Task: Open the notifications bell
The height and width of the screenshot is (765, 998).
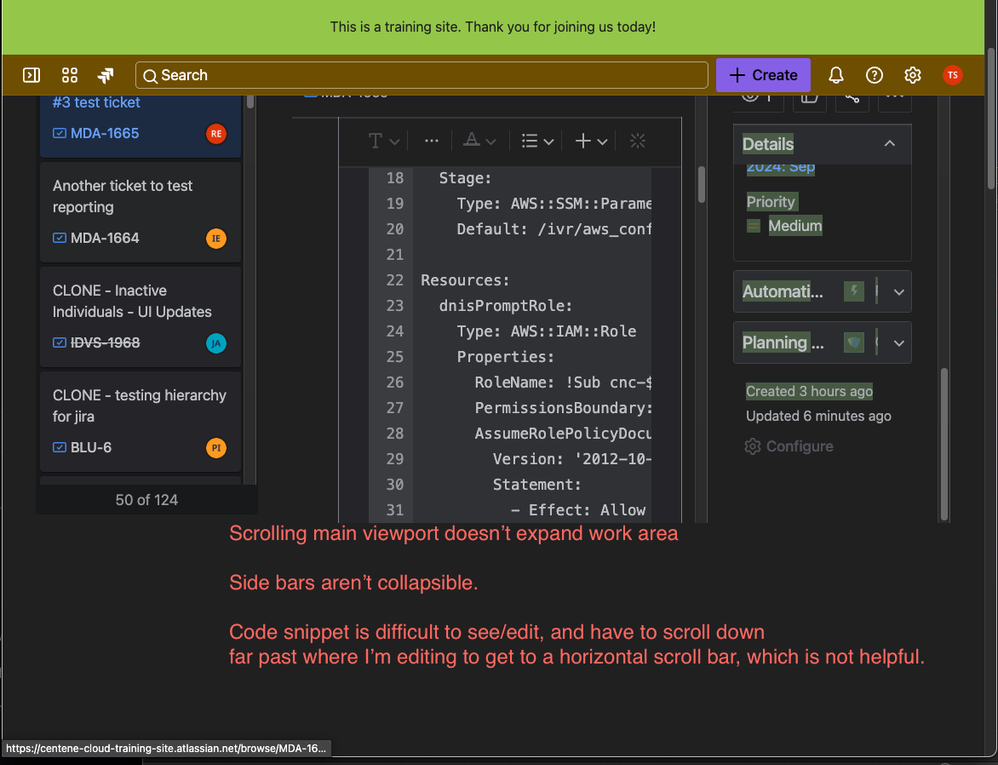Action: (836, 74)
